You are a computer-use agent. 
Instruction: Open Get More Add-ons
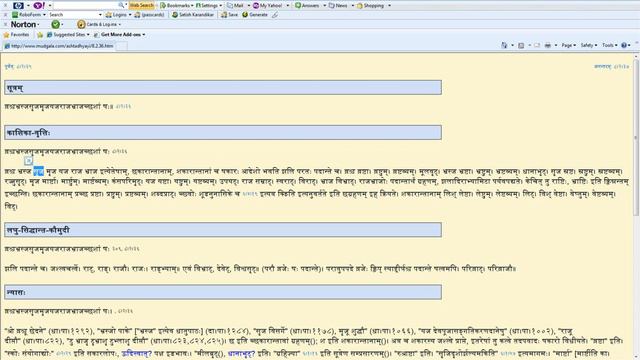120,35
